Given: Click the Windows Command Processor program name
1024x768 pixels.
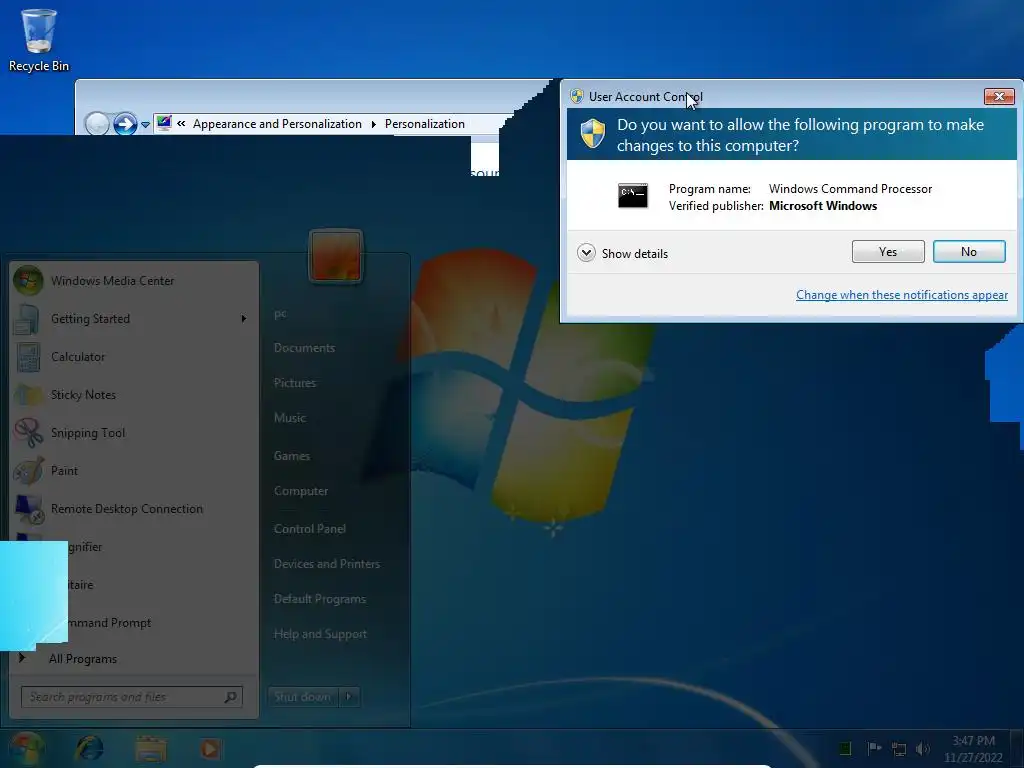Looking at the screenshot, I should (x=850, y=189).
